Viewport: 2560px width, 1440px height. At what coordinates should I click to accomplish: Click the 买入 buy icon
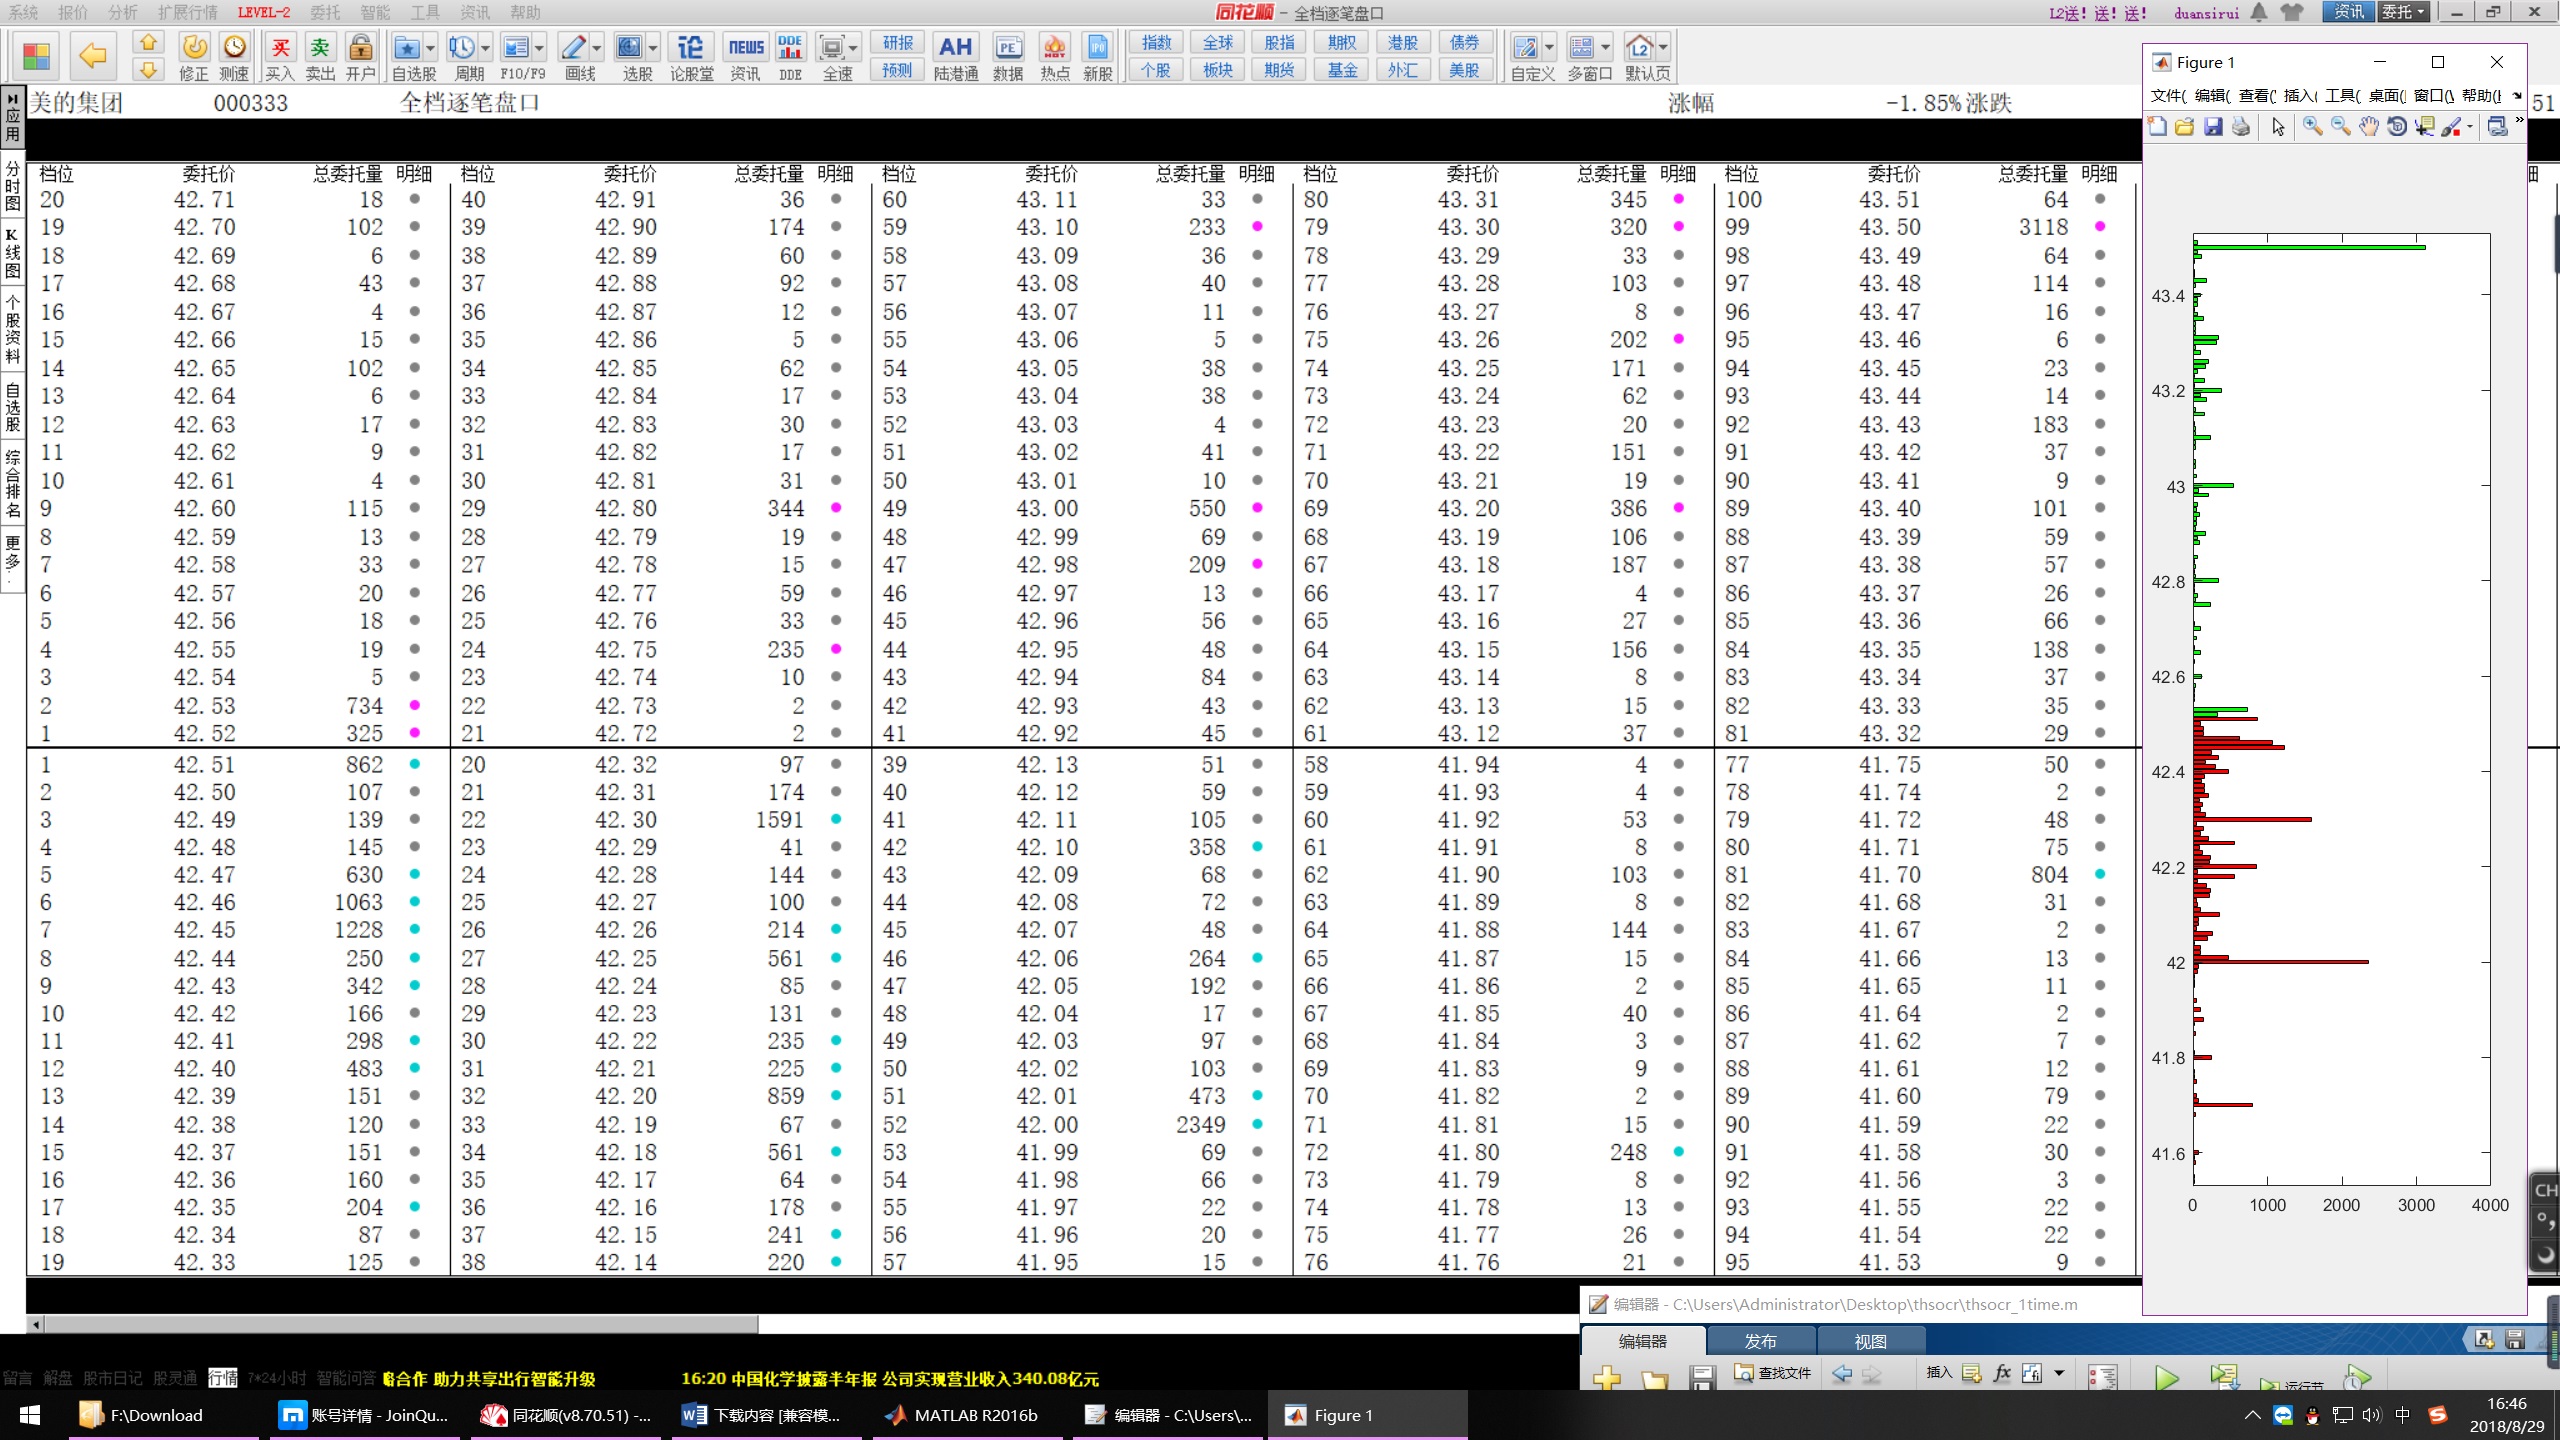[x=280, y=47]
